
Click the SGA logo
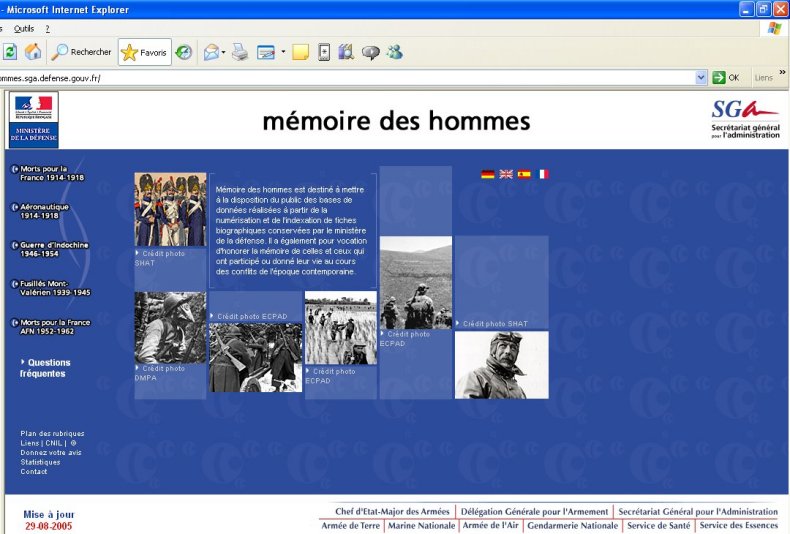click(x=745, y=119)
